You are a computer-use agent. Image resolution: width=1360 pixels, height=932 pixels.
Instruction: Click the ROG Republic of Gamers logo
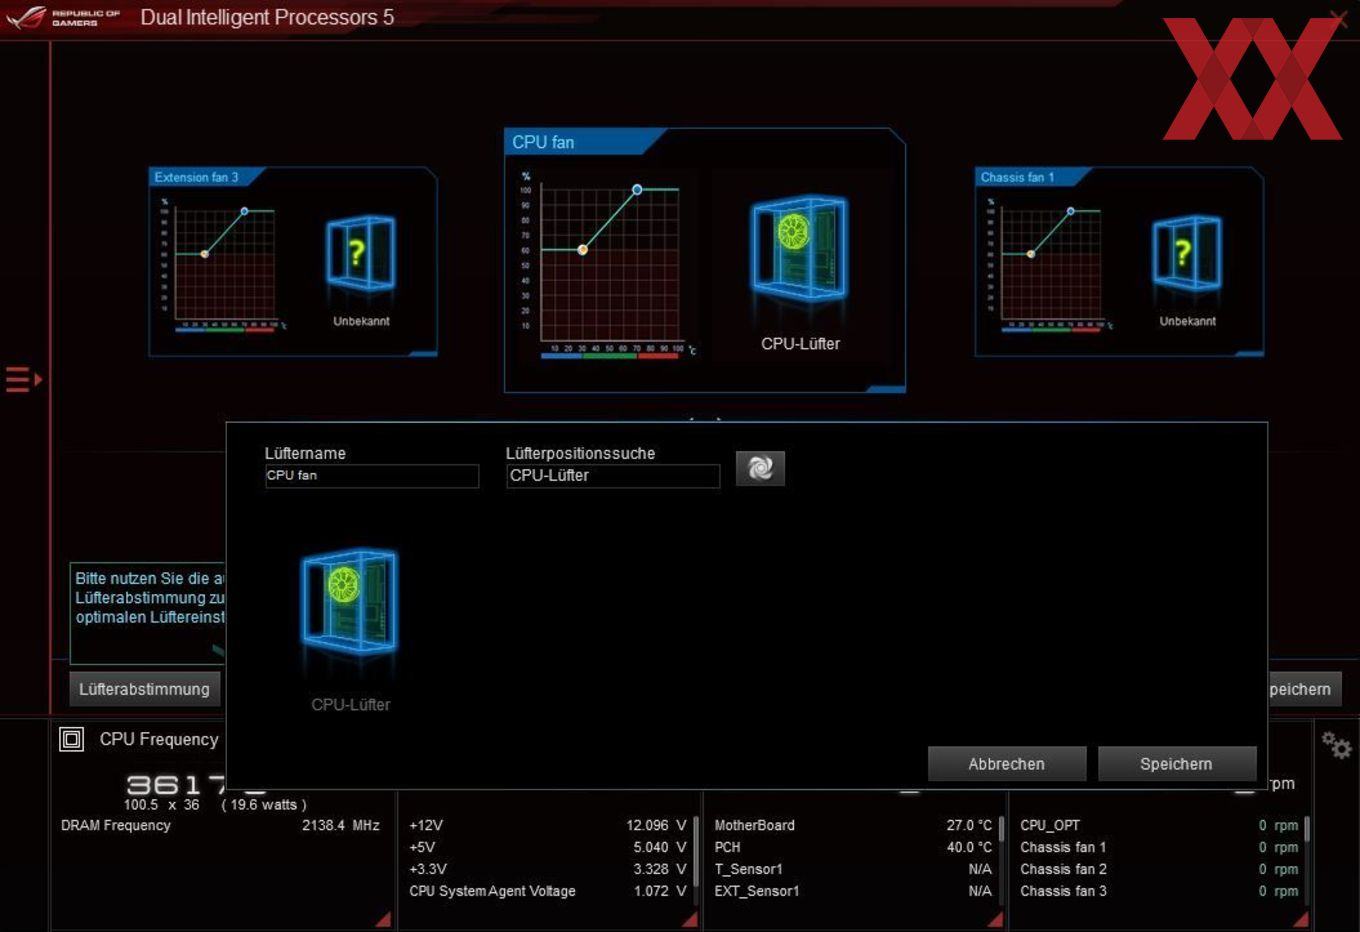pyautogui.click(x=63, y=17)
